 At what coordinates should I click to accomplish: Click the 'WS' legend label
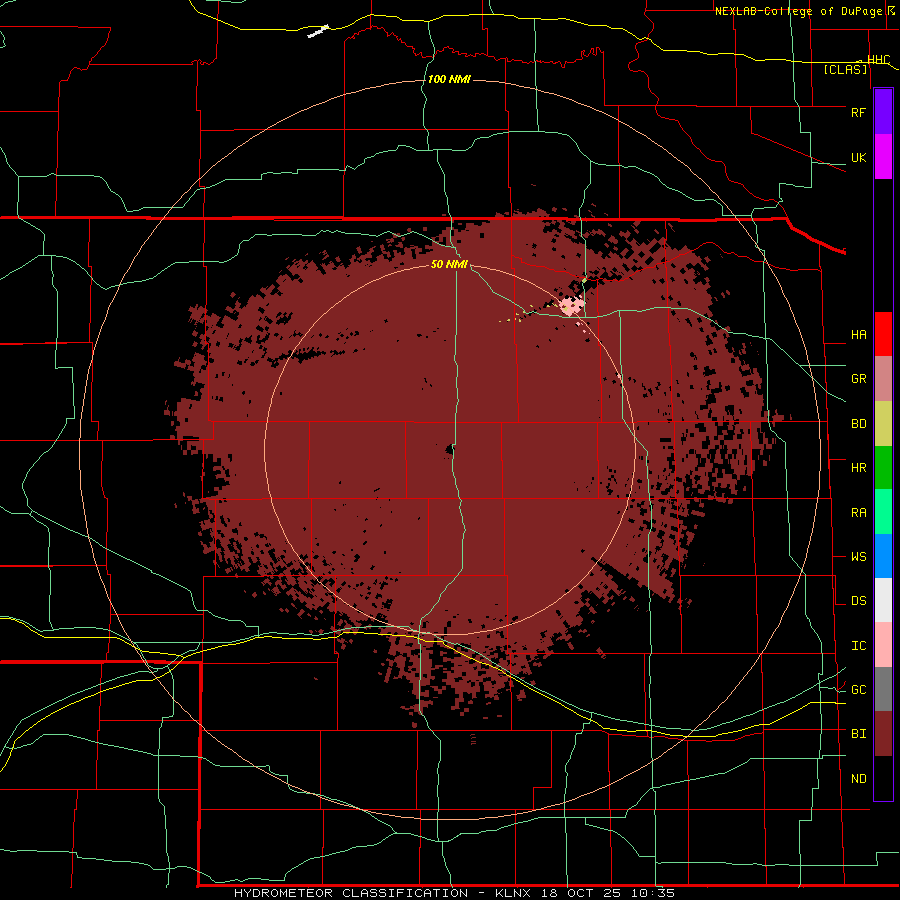(858, 557)
